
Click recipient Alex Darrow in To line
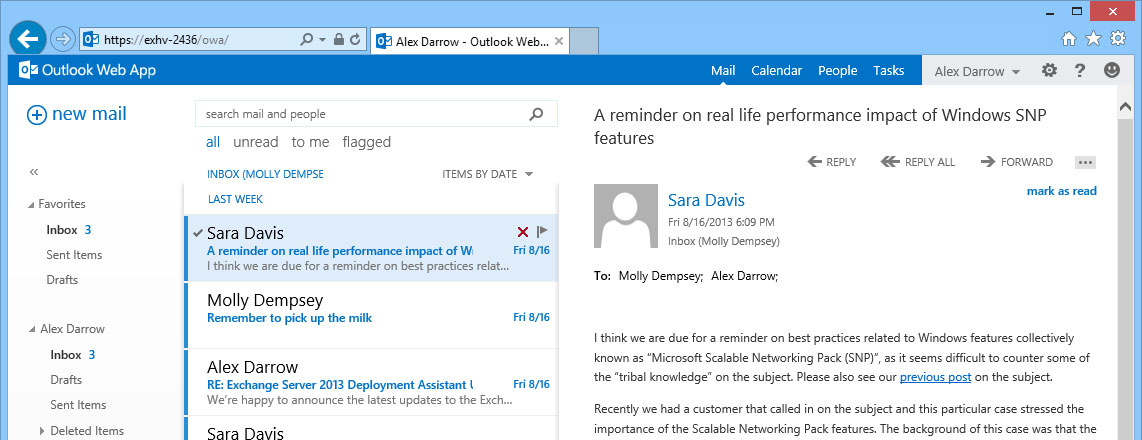click(x=744, y=276)
